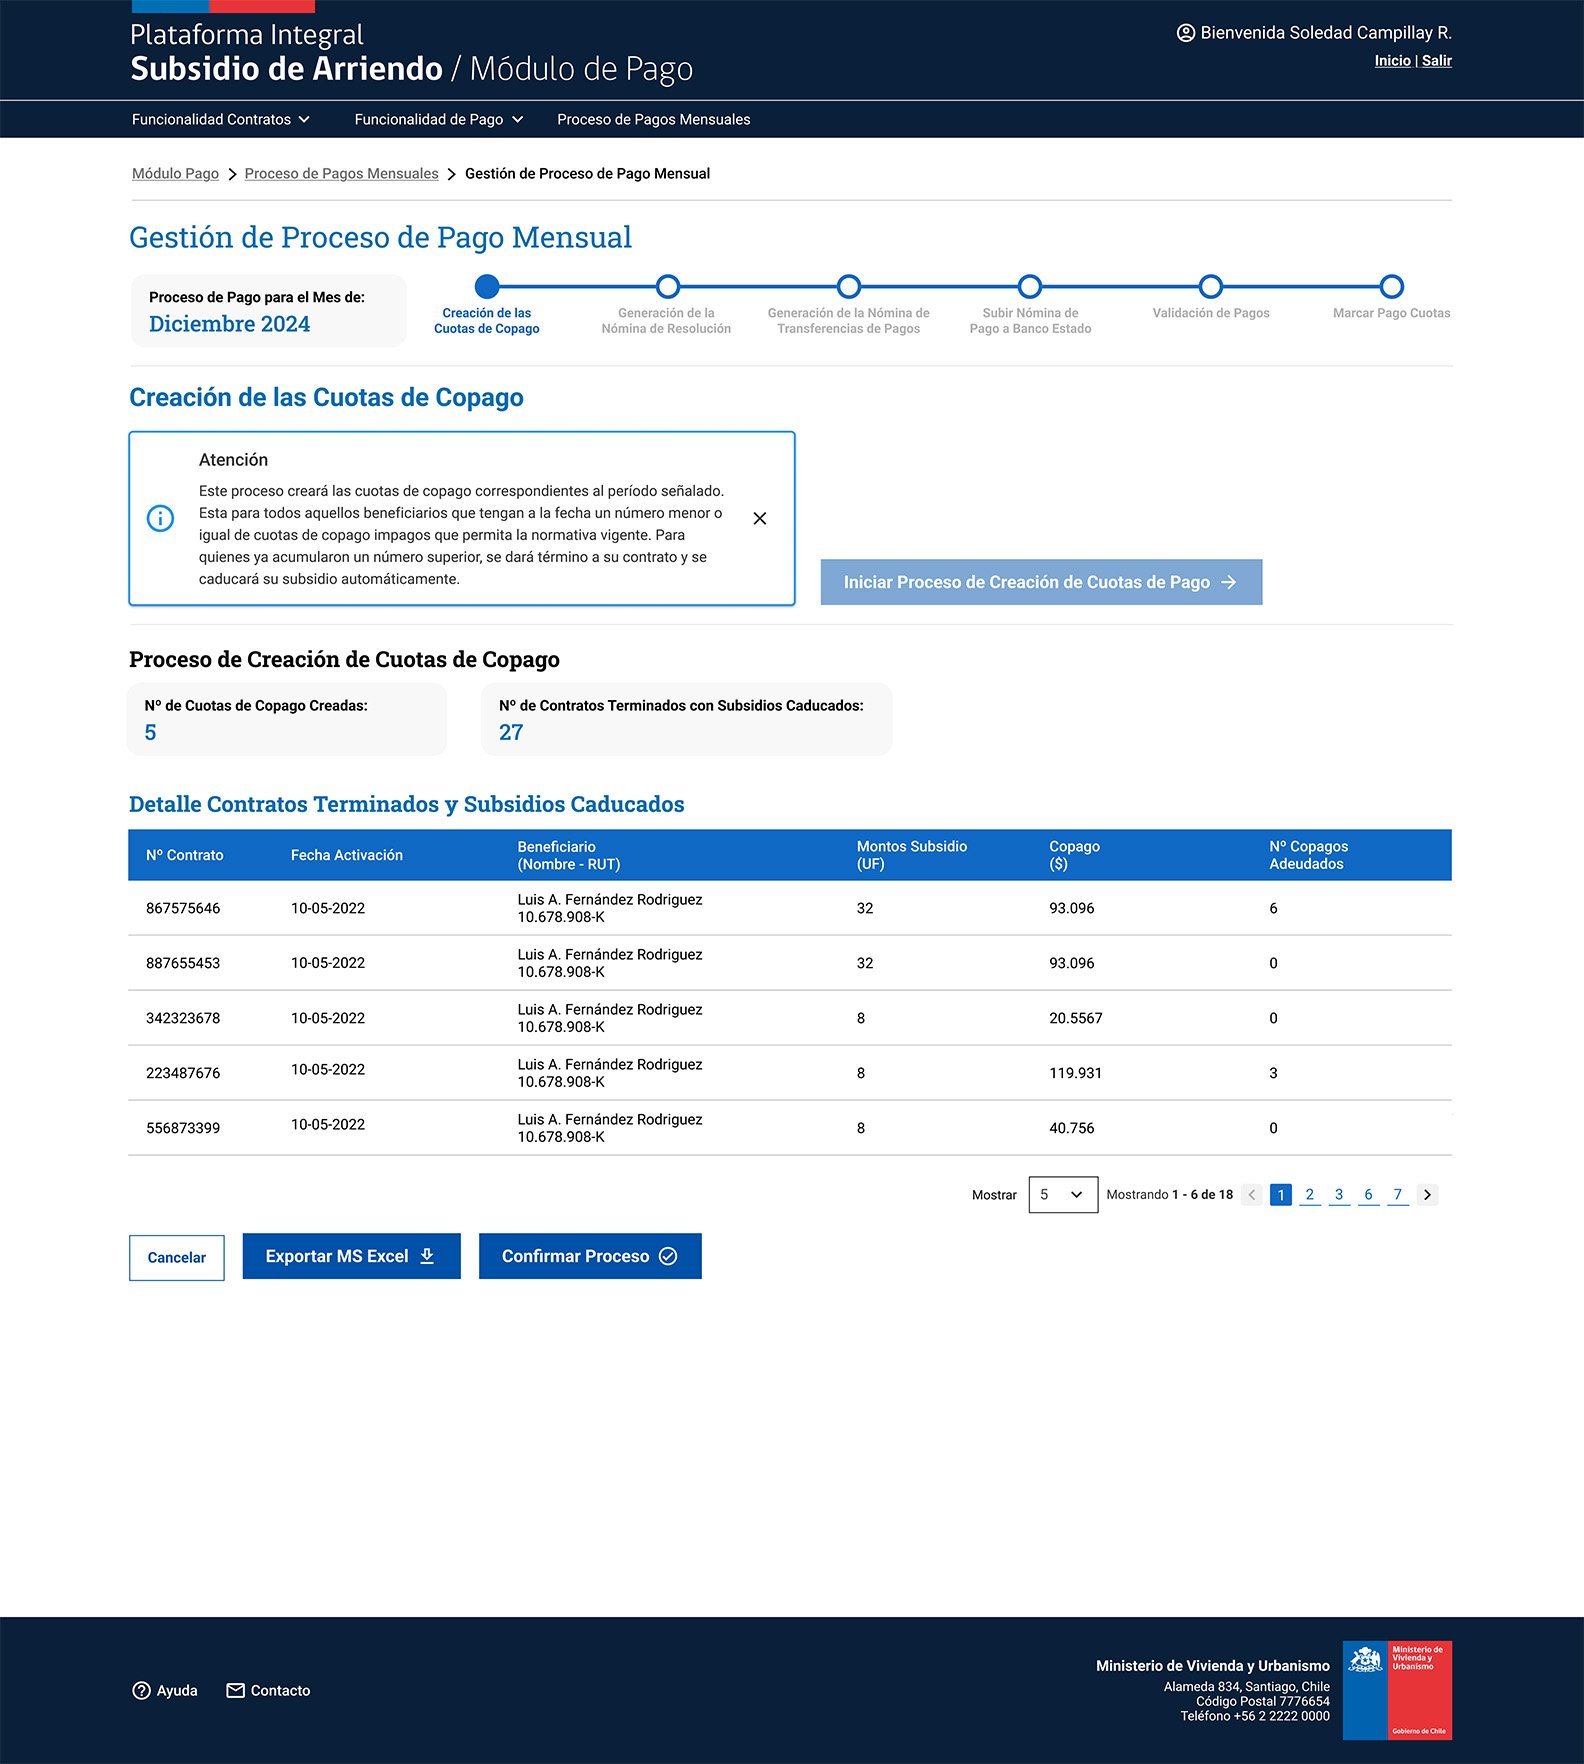
Task: Click value 27 of Contratos Terminados
Action: [x=511, y=733]
